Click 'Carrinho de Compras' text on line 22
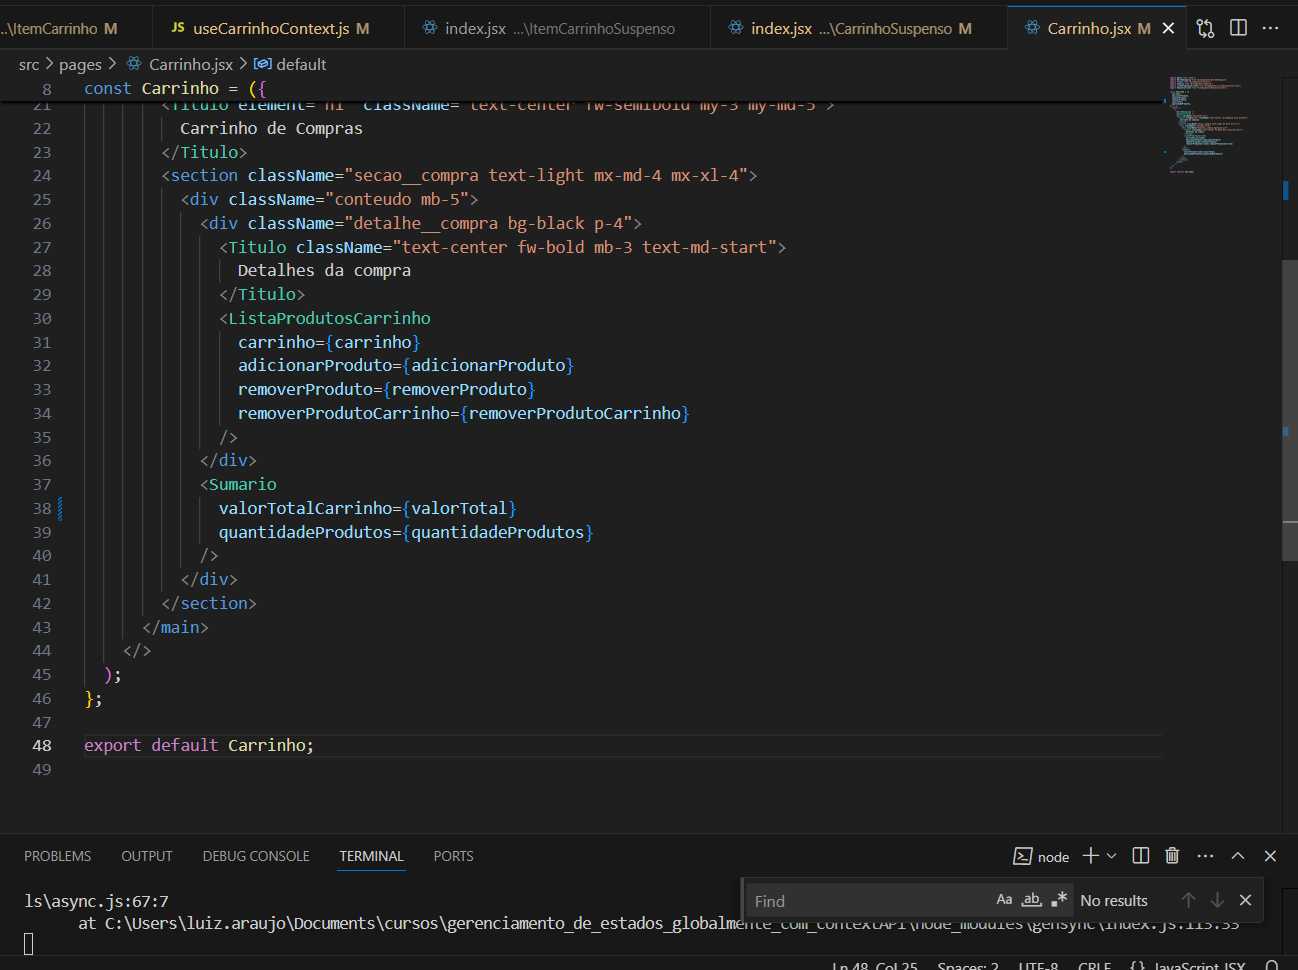 (271, 128)
